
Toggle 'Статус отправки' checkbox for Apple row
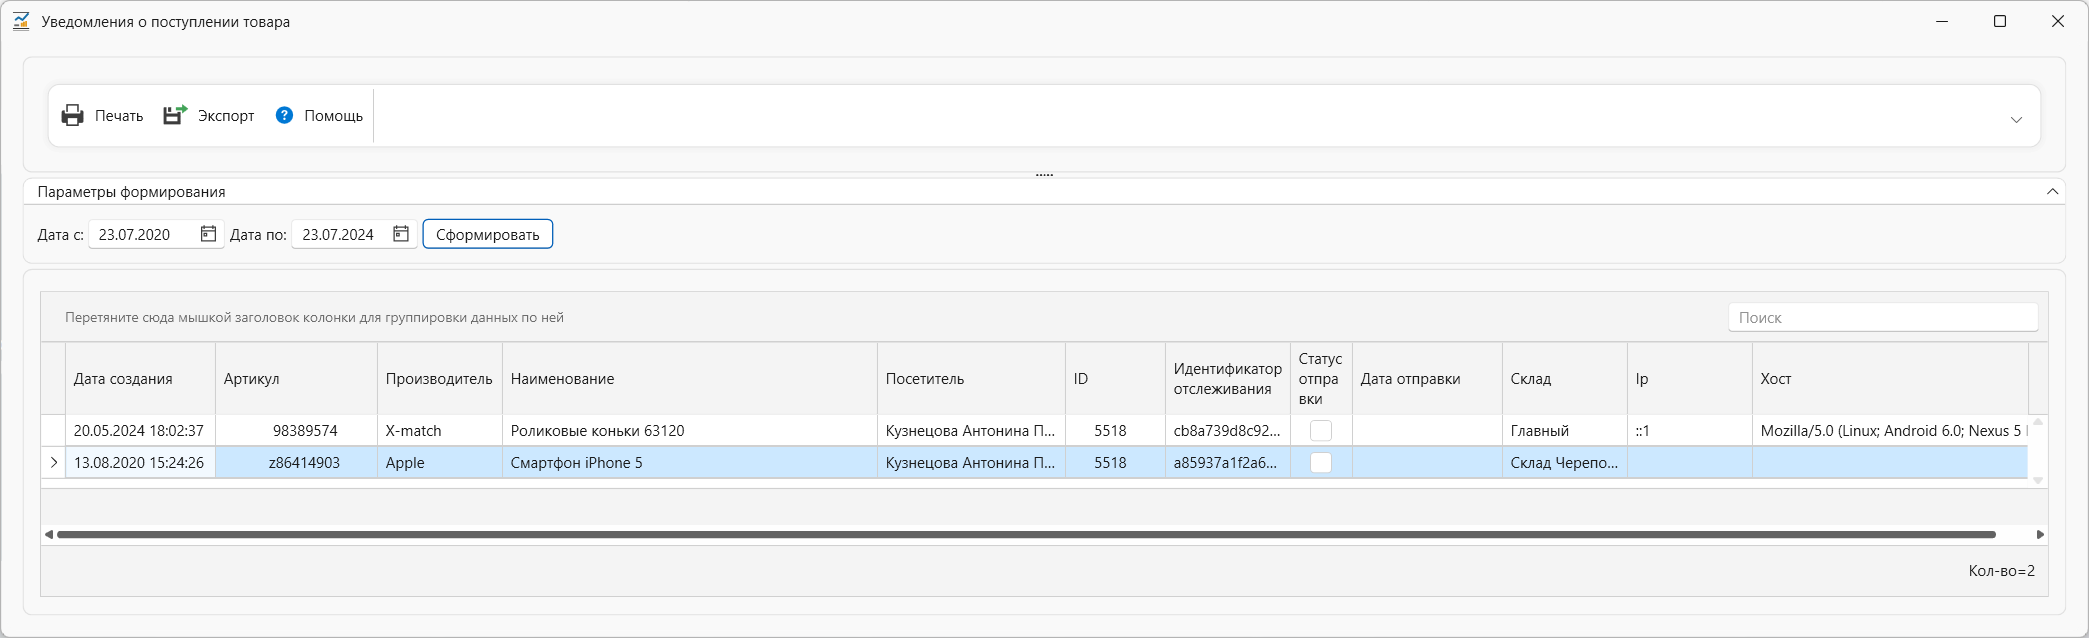1321,462
